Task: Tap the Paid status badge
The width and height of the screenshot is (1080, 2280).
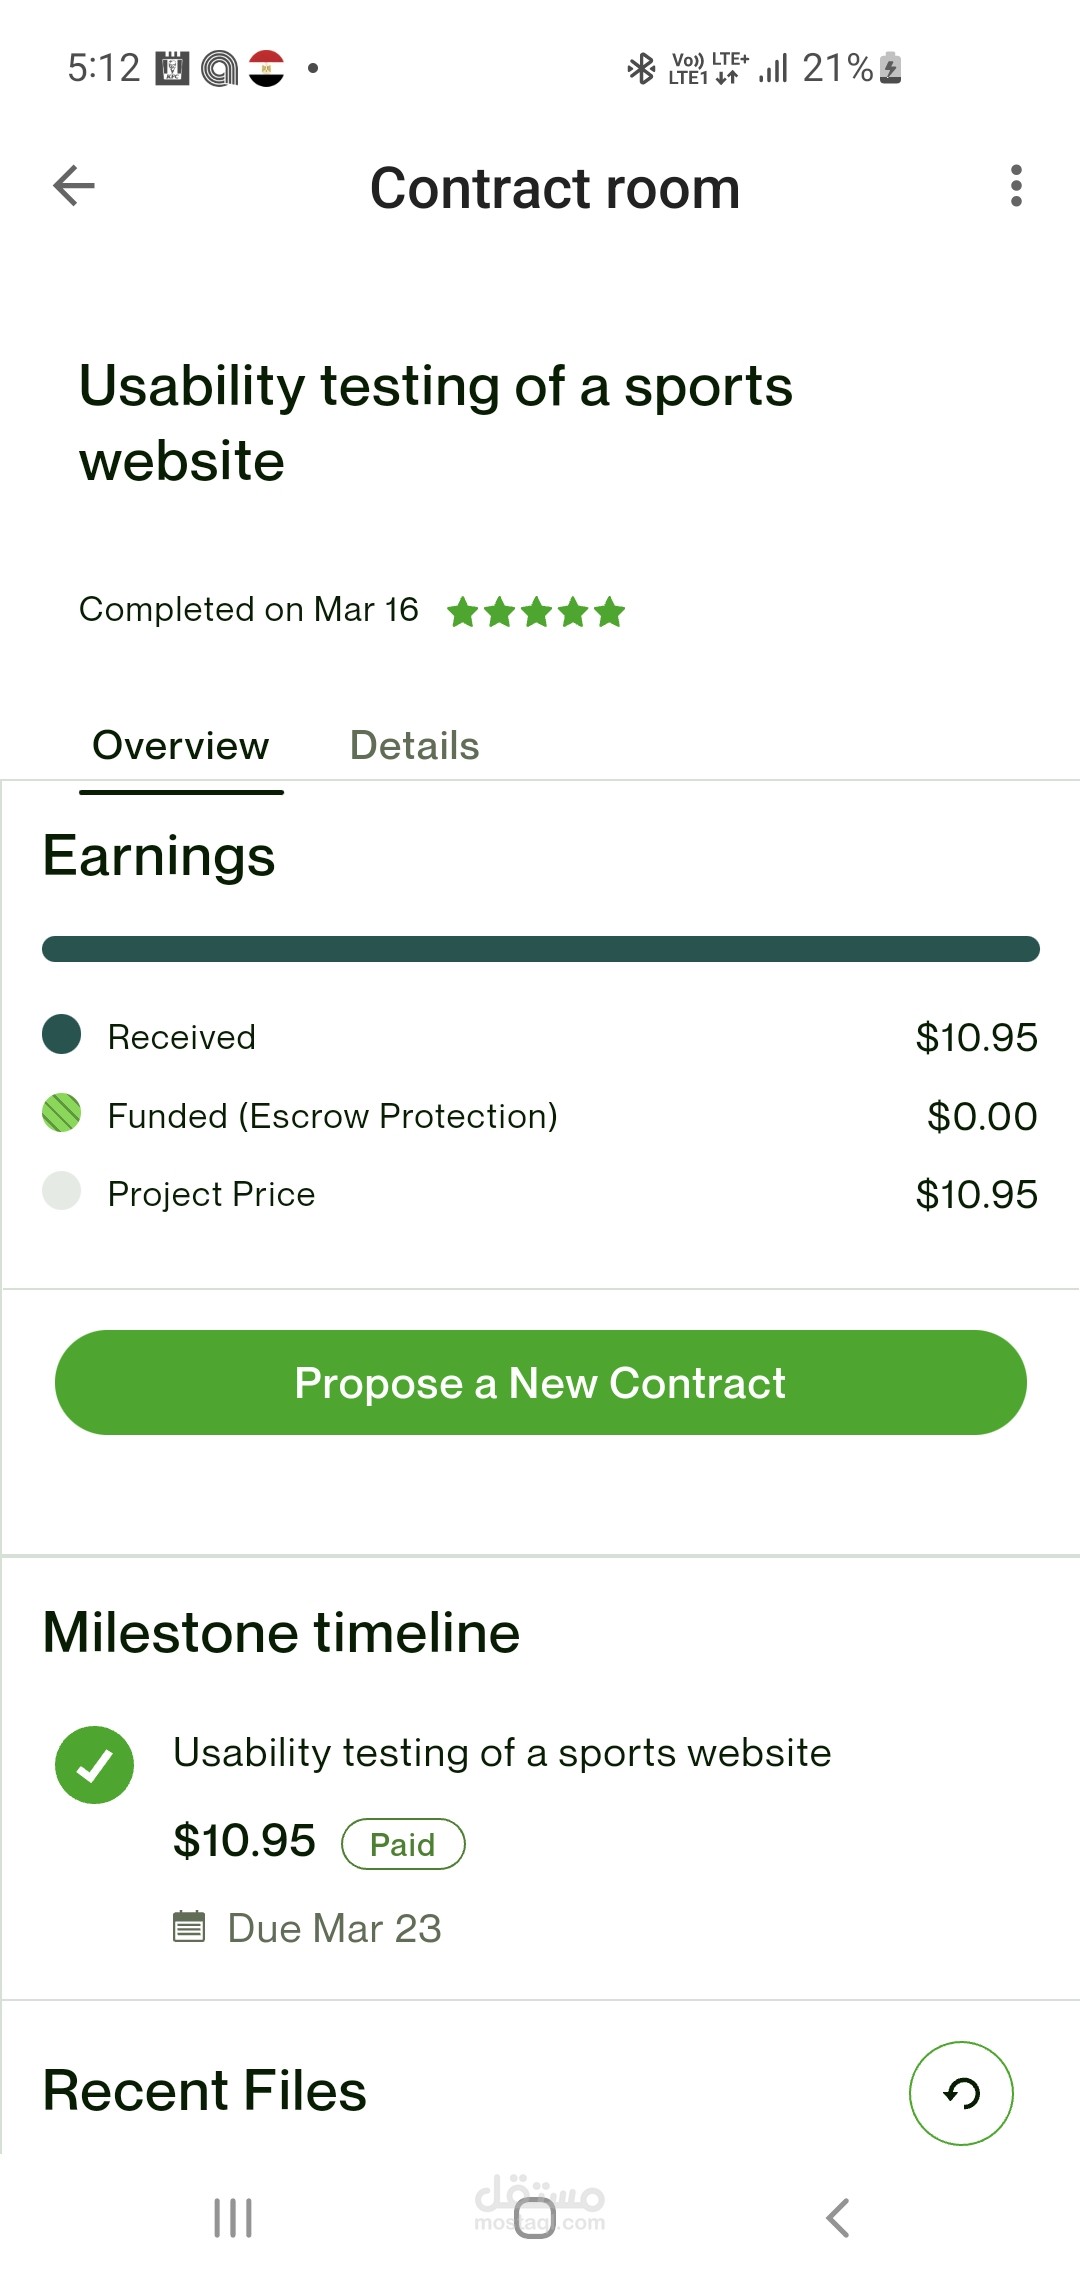Action: [403, 1844]
